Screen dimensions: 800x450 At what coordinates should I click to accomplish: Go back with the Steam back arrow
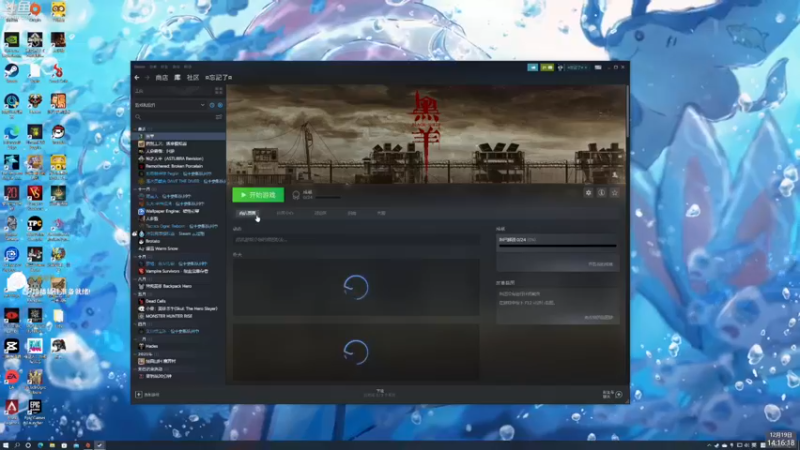tap(137, 78)
